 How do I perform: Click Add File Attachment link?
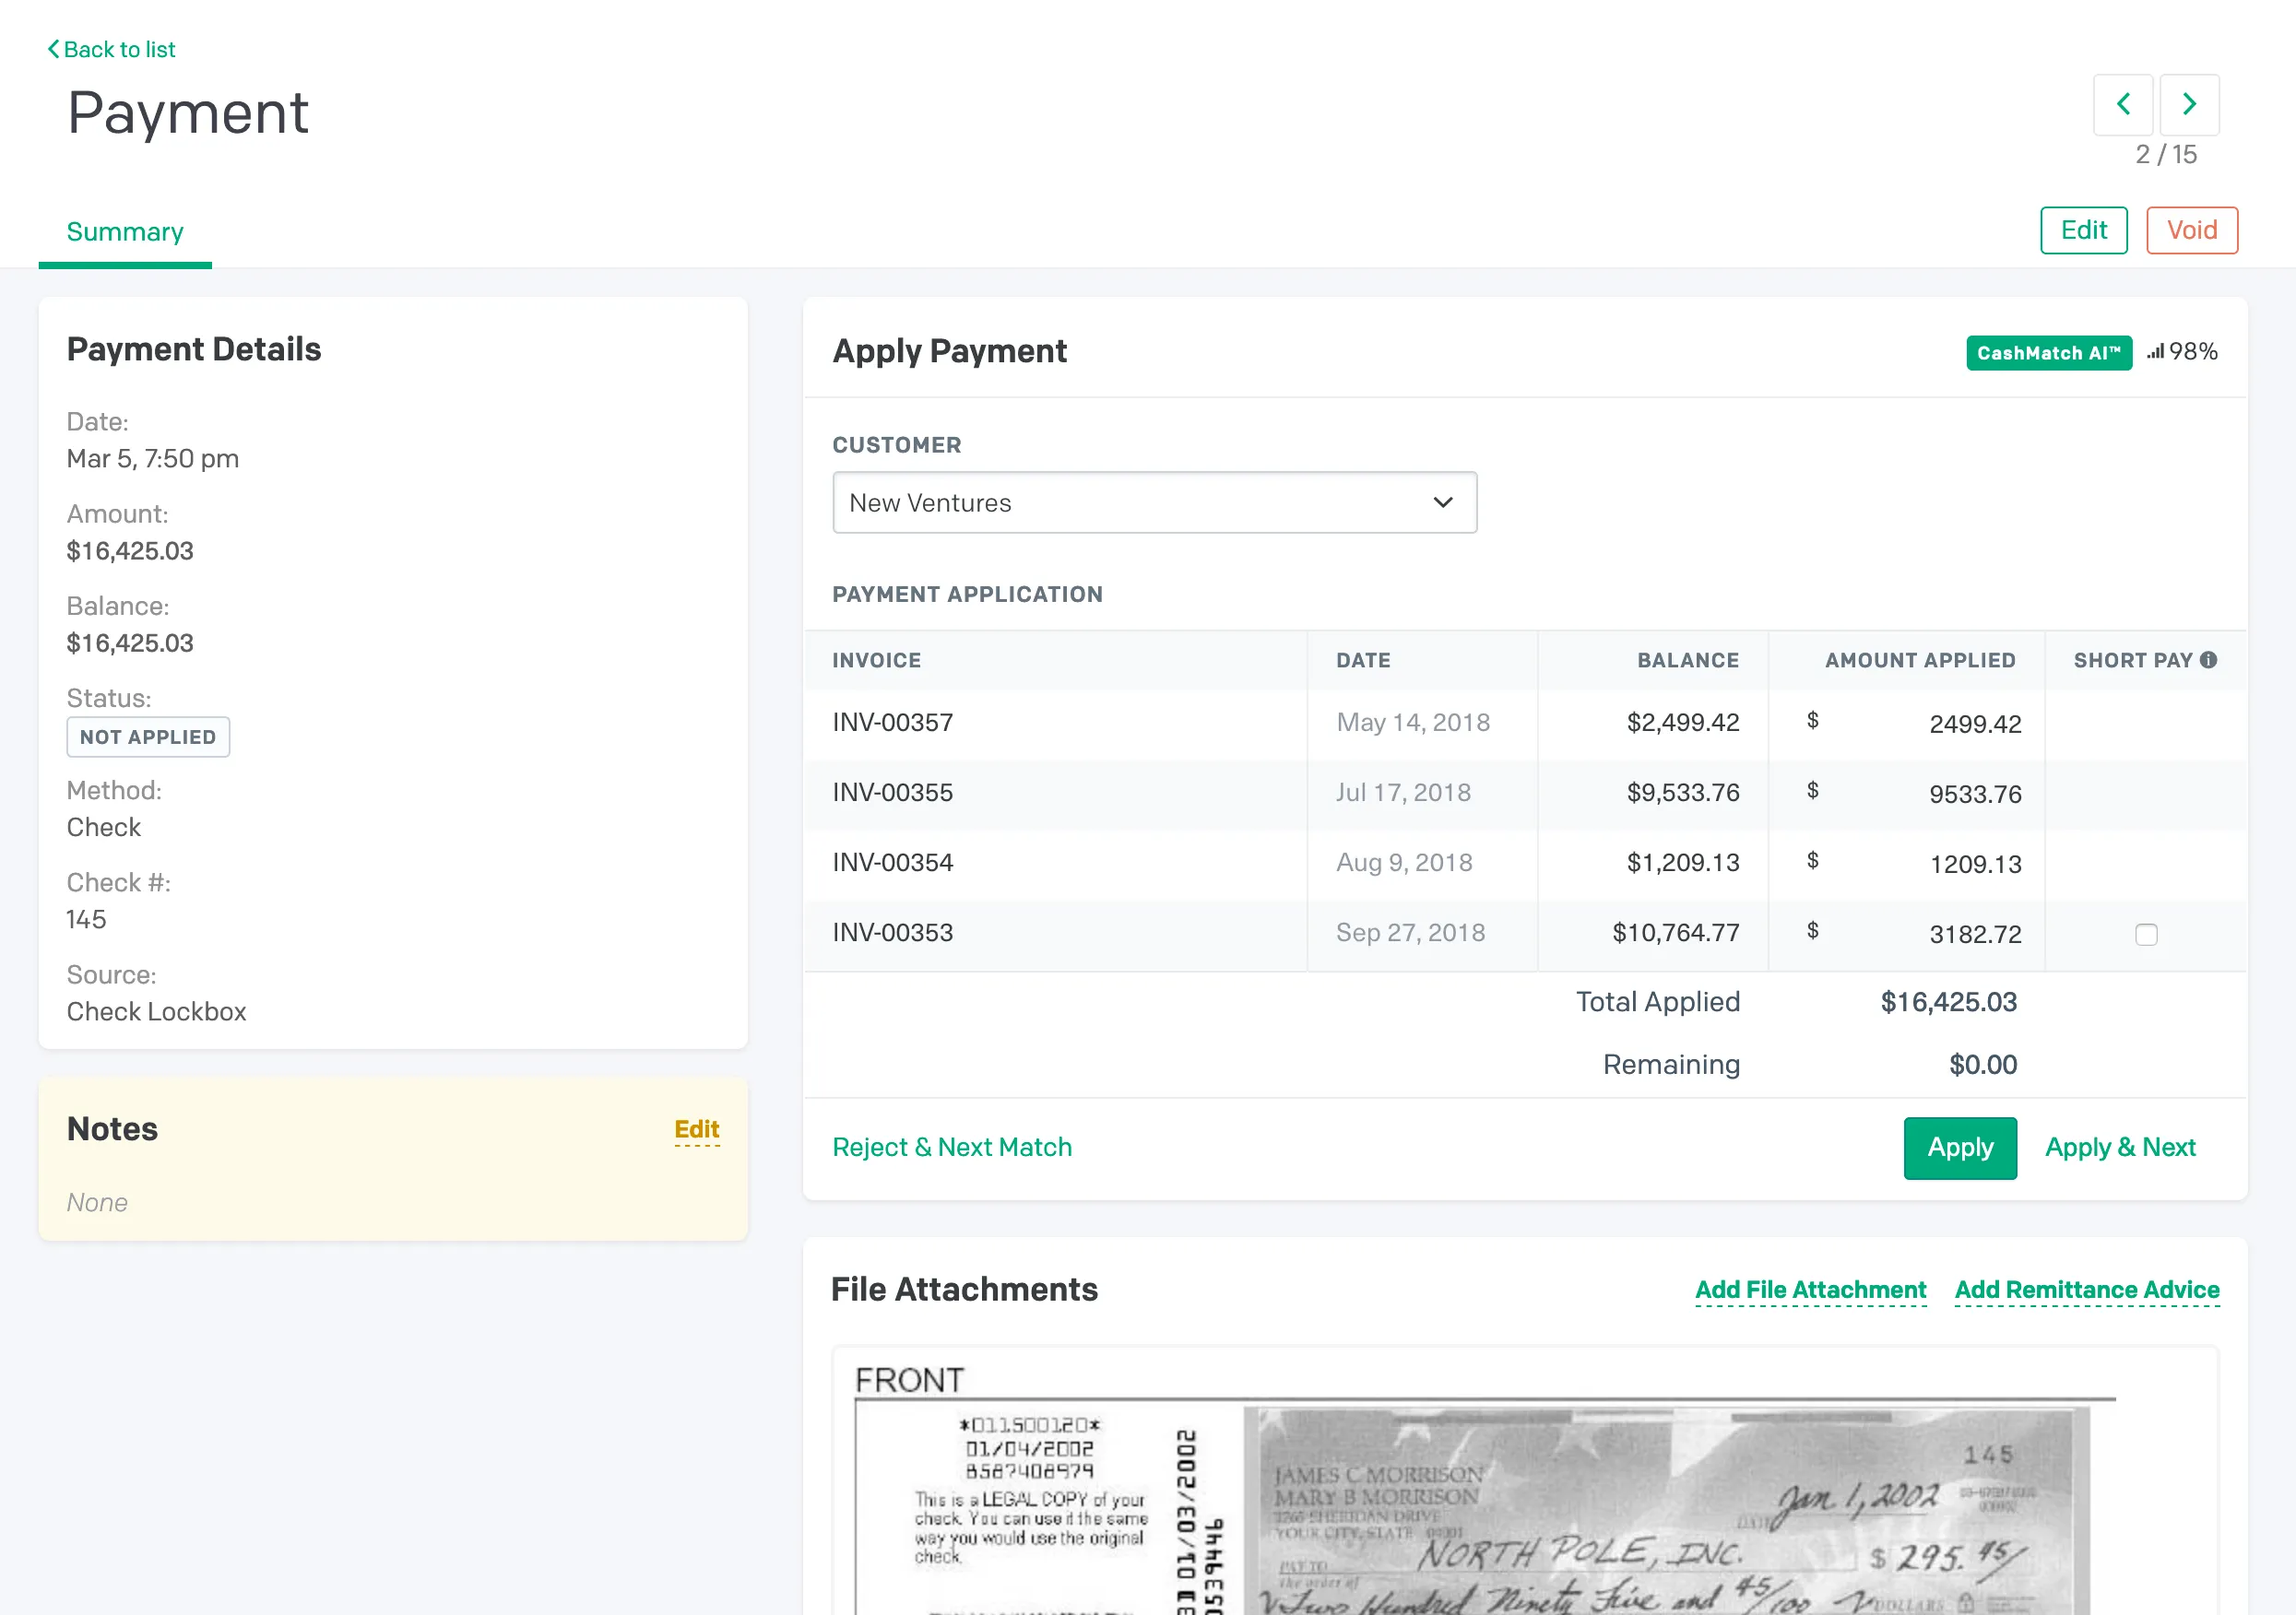pos(1811,1290)
